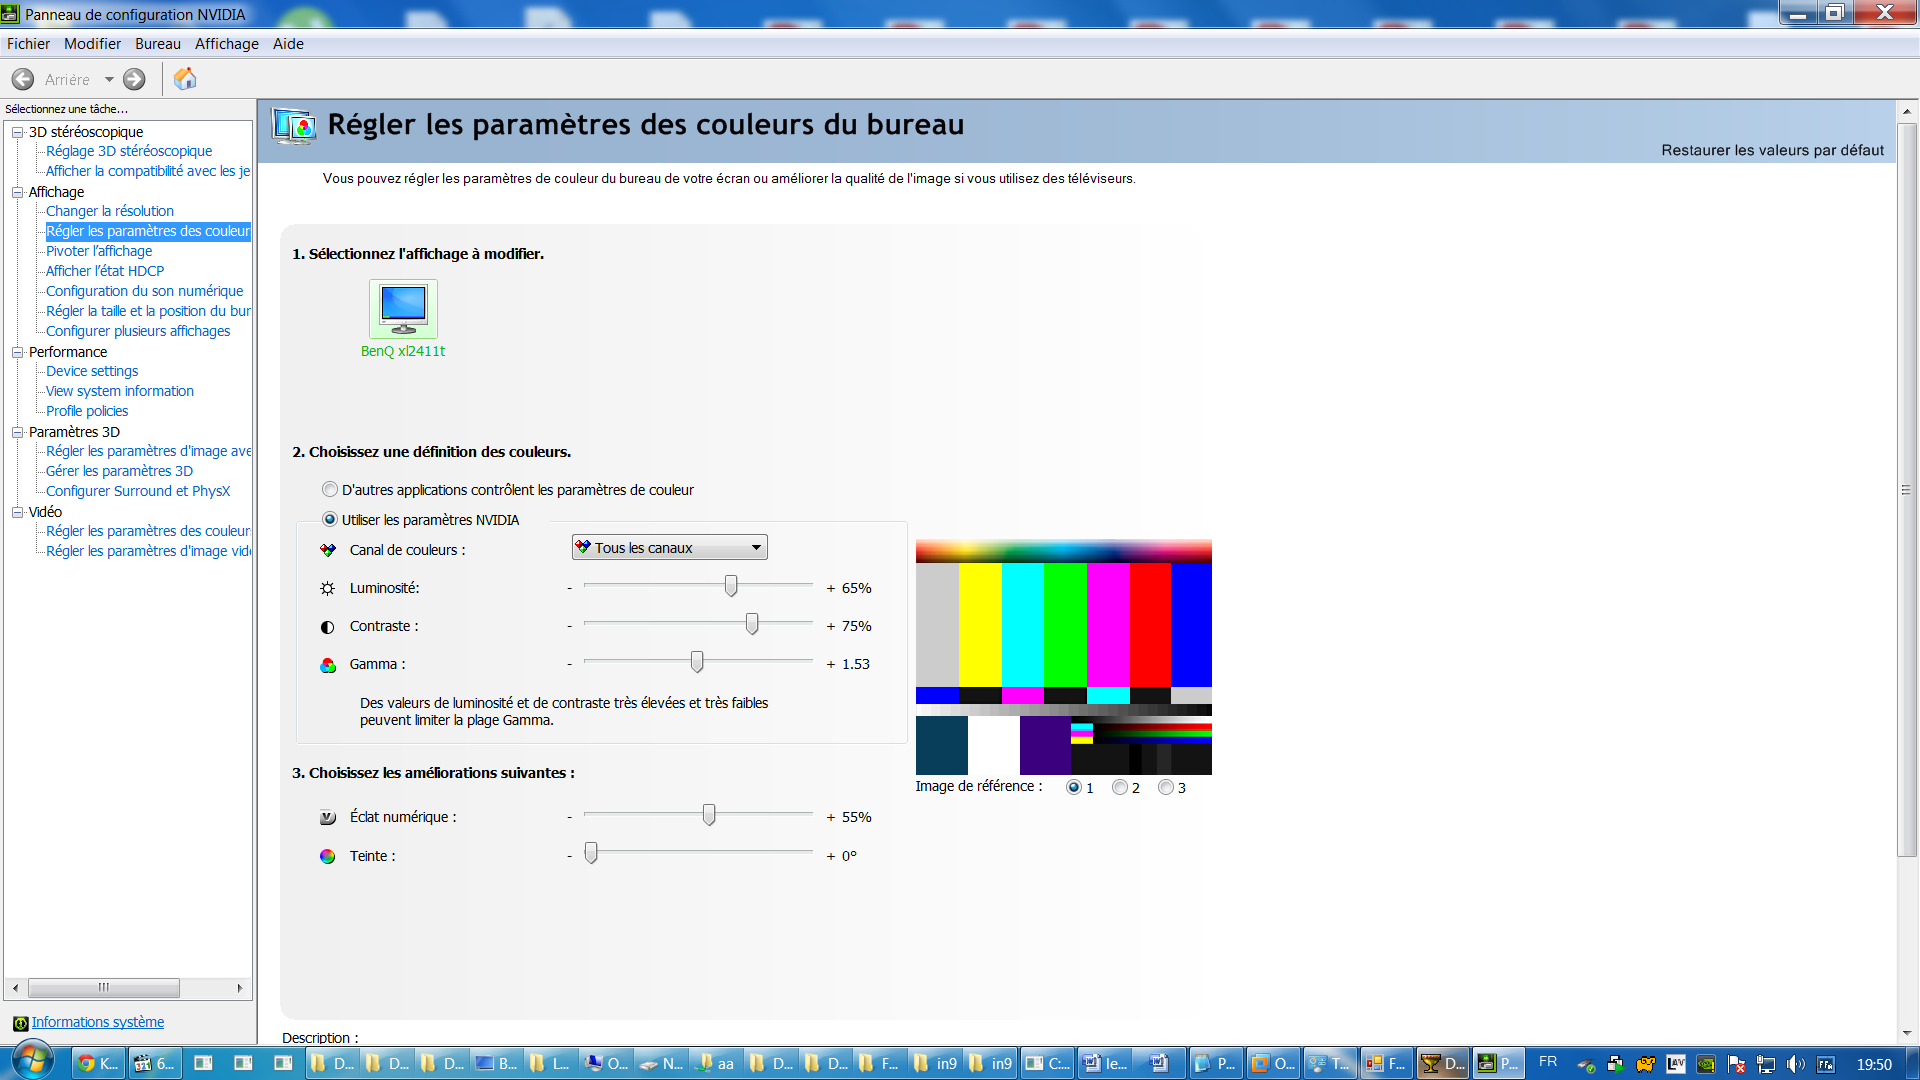Screen dimensions: 1920x1080
Task: Open the NVIDIA tray icon
Action: (1706, 1064)
